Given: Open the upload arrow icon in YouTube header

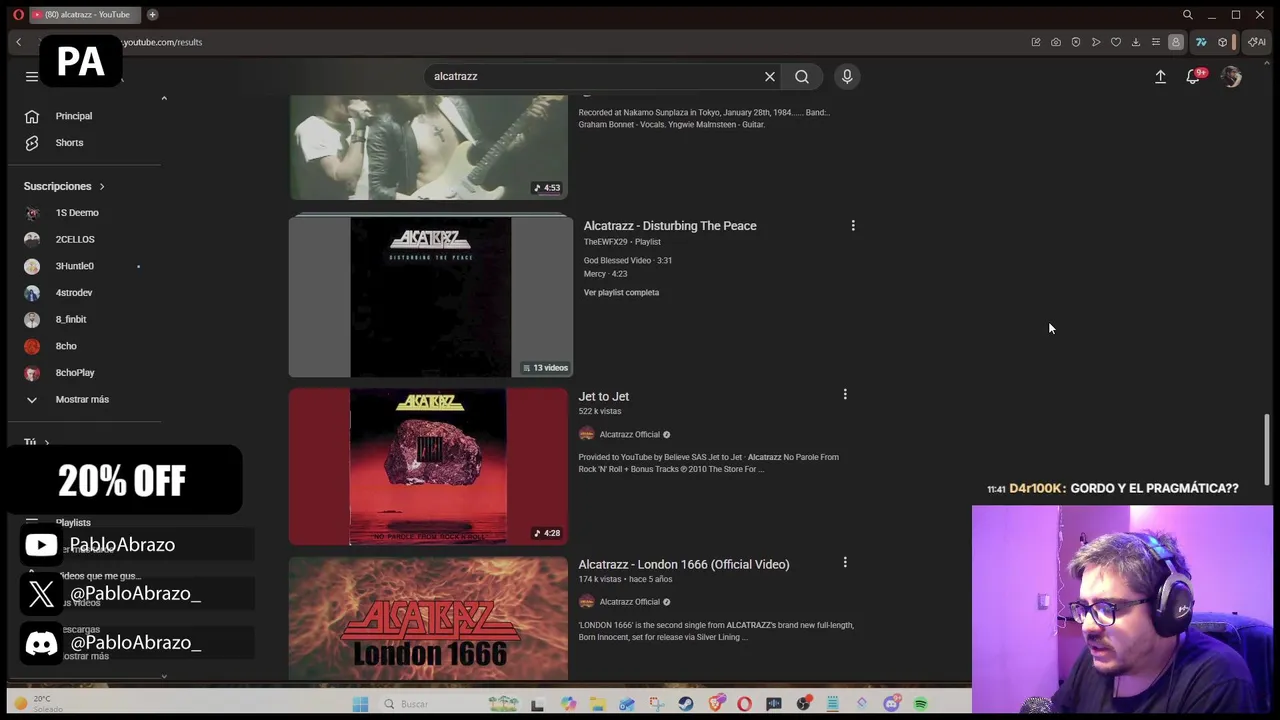Looking at the screenshot, I should pos(1160,77).
